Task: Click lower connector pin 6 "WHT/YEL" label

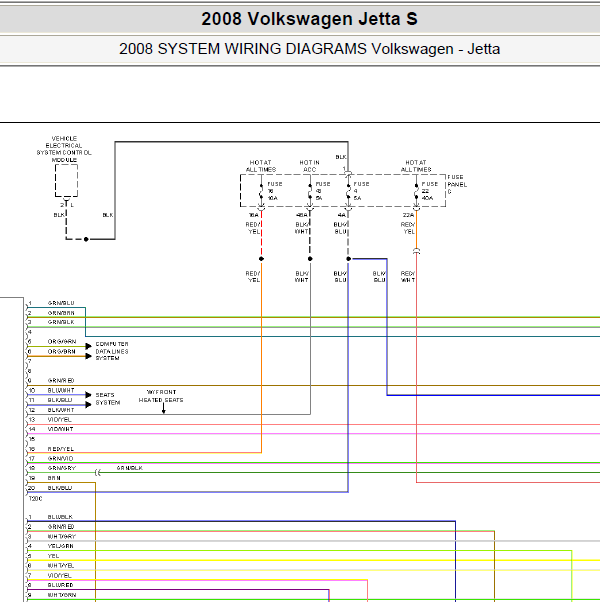Action: 61,566
